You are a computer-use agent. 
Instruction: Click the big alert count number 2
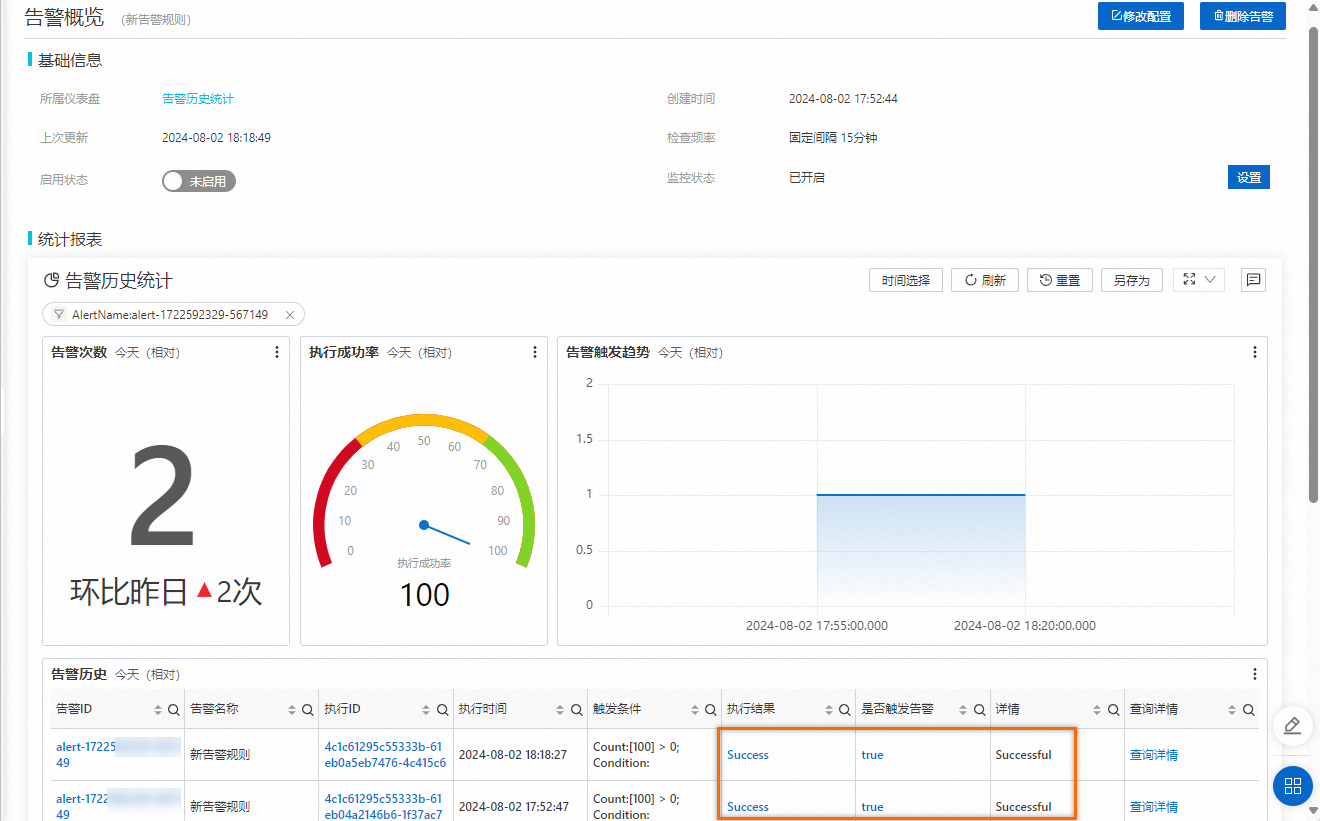coord(164,497)
